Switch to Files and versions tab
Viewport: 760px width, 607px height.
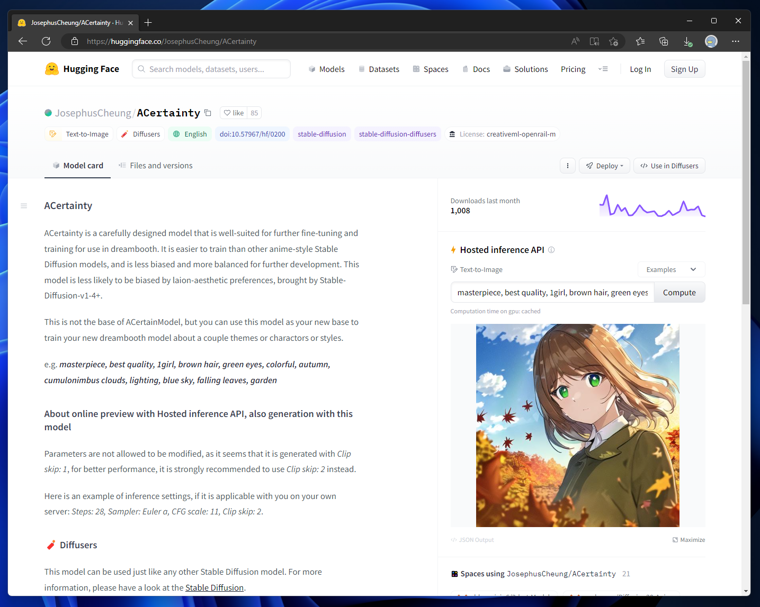[156, 166]
